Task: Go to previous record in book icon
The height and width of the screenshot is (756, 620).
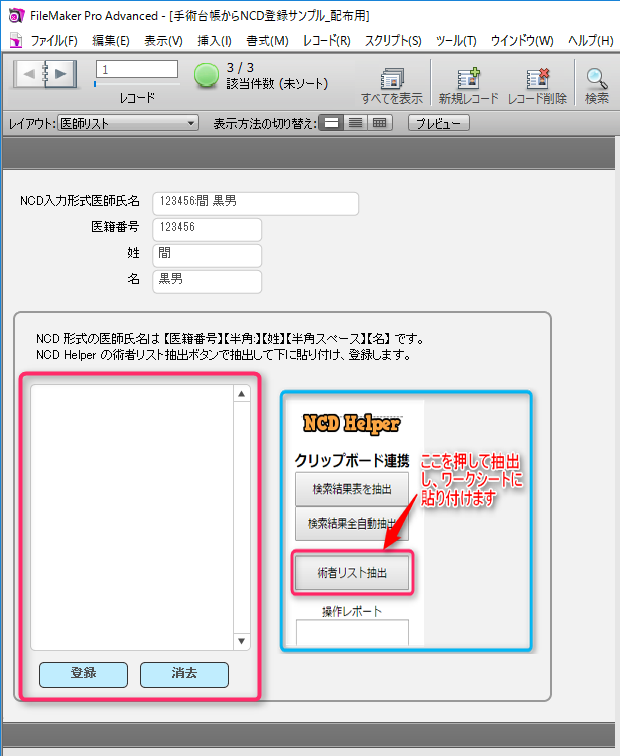Action: (28, 74)
